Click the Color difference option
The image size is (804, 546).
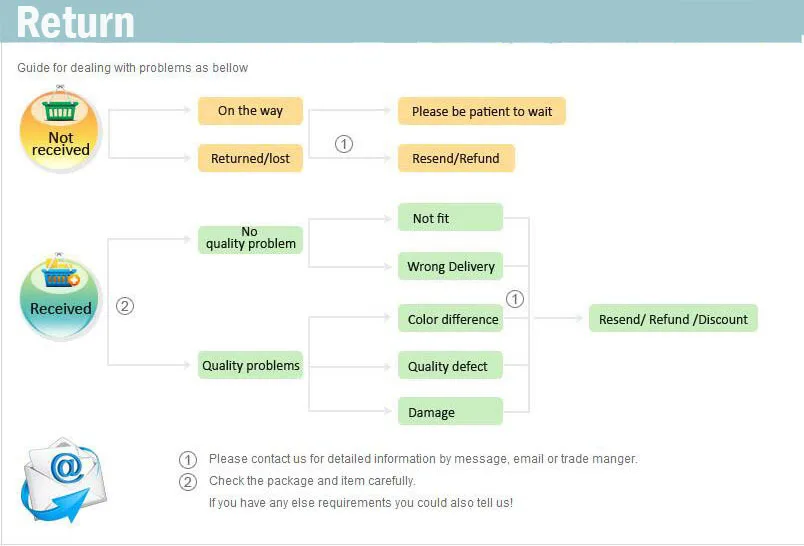pos(450,319)
